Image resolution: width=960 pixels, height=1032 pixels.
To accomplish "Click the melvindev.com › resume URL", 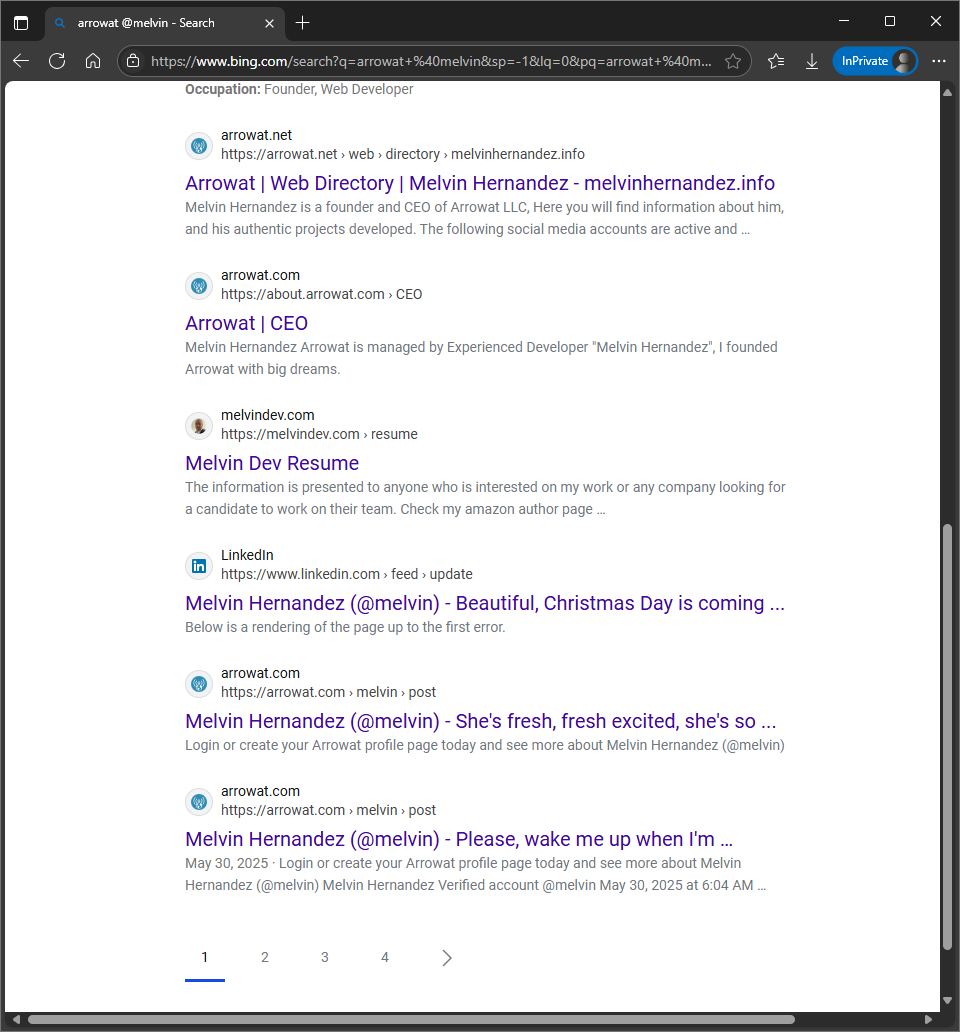I will pos(319,434).
